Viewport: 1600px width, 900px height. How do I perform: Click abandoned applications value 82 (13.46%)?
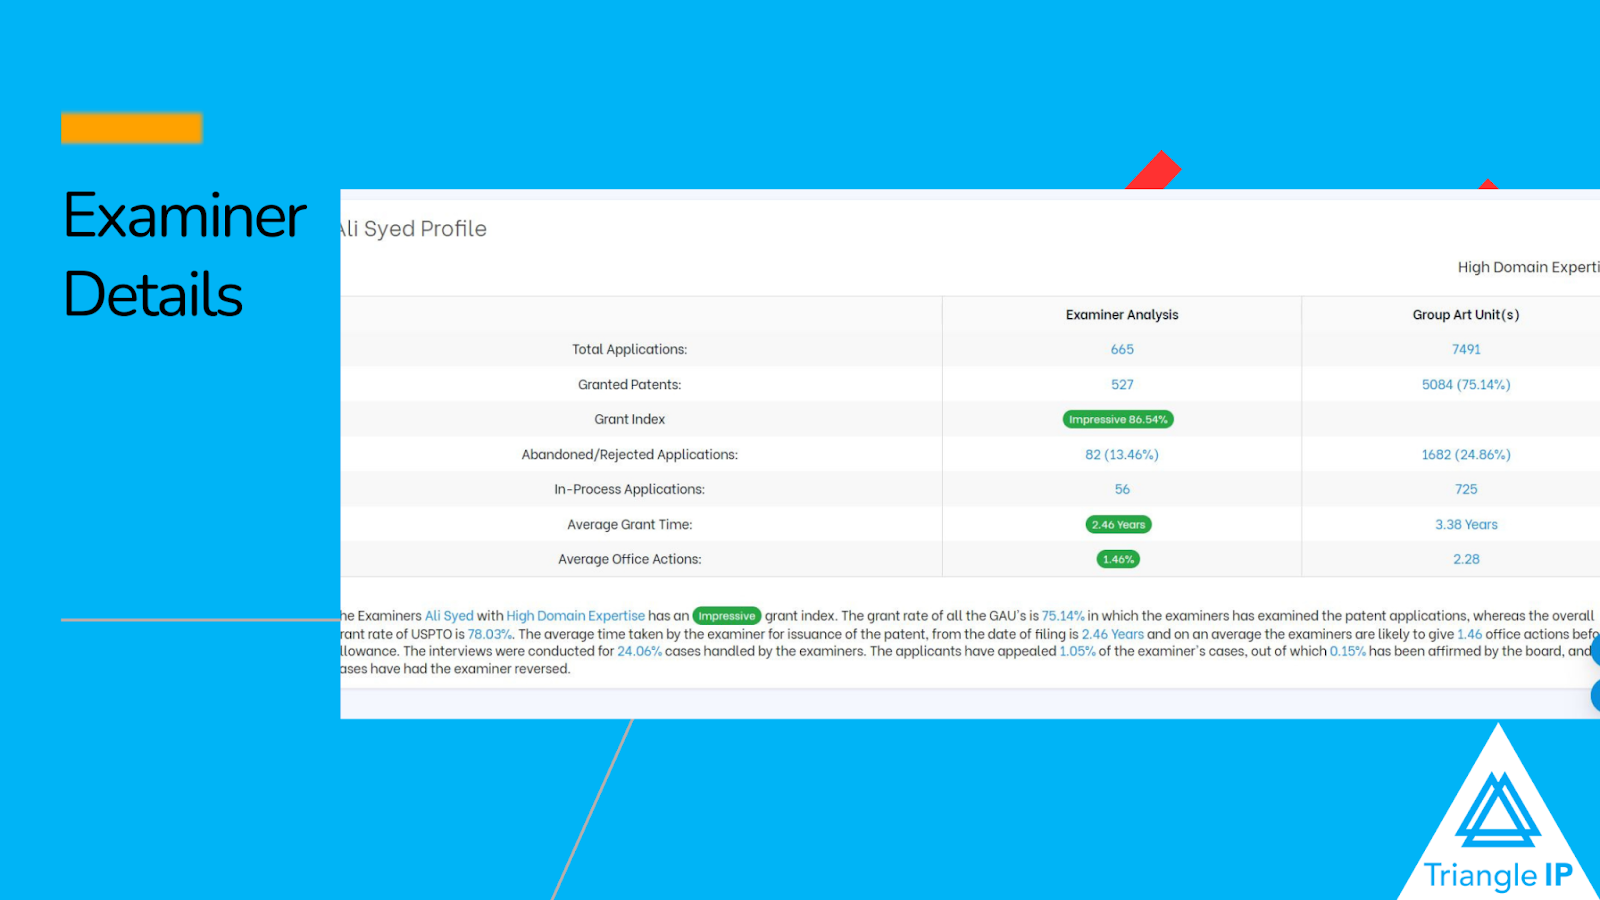coord(1122,454)
